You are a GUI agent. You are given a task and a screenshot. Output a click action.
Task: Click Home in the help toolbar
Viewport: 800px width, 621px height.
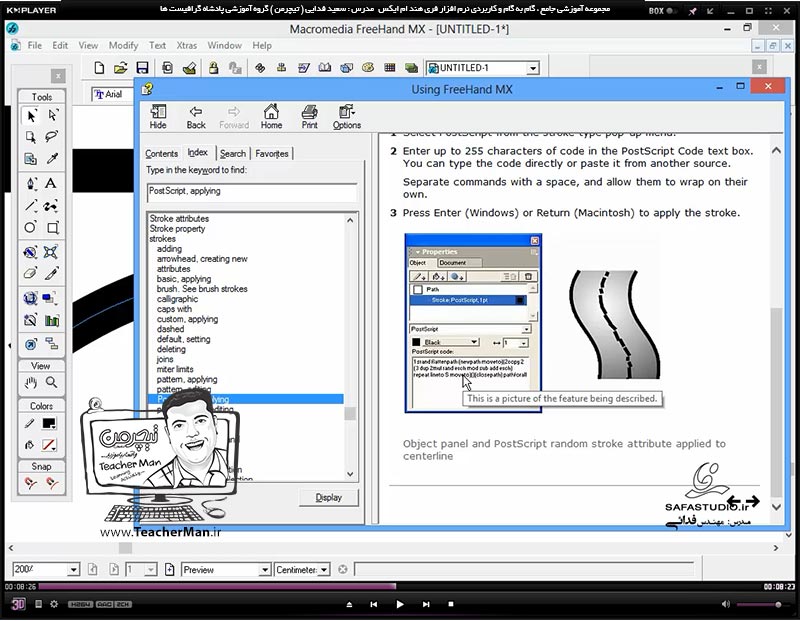tap(271, 117)
